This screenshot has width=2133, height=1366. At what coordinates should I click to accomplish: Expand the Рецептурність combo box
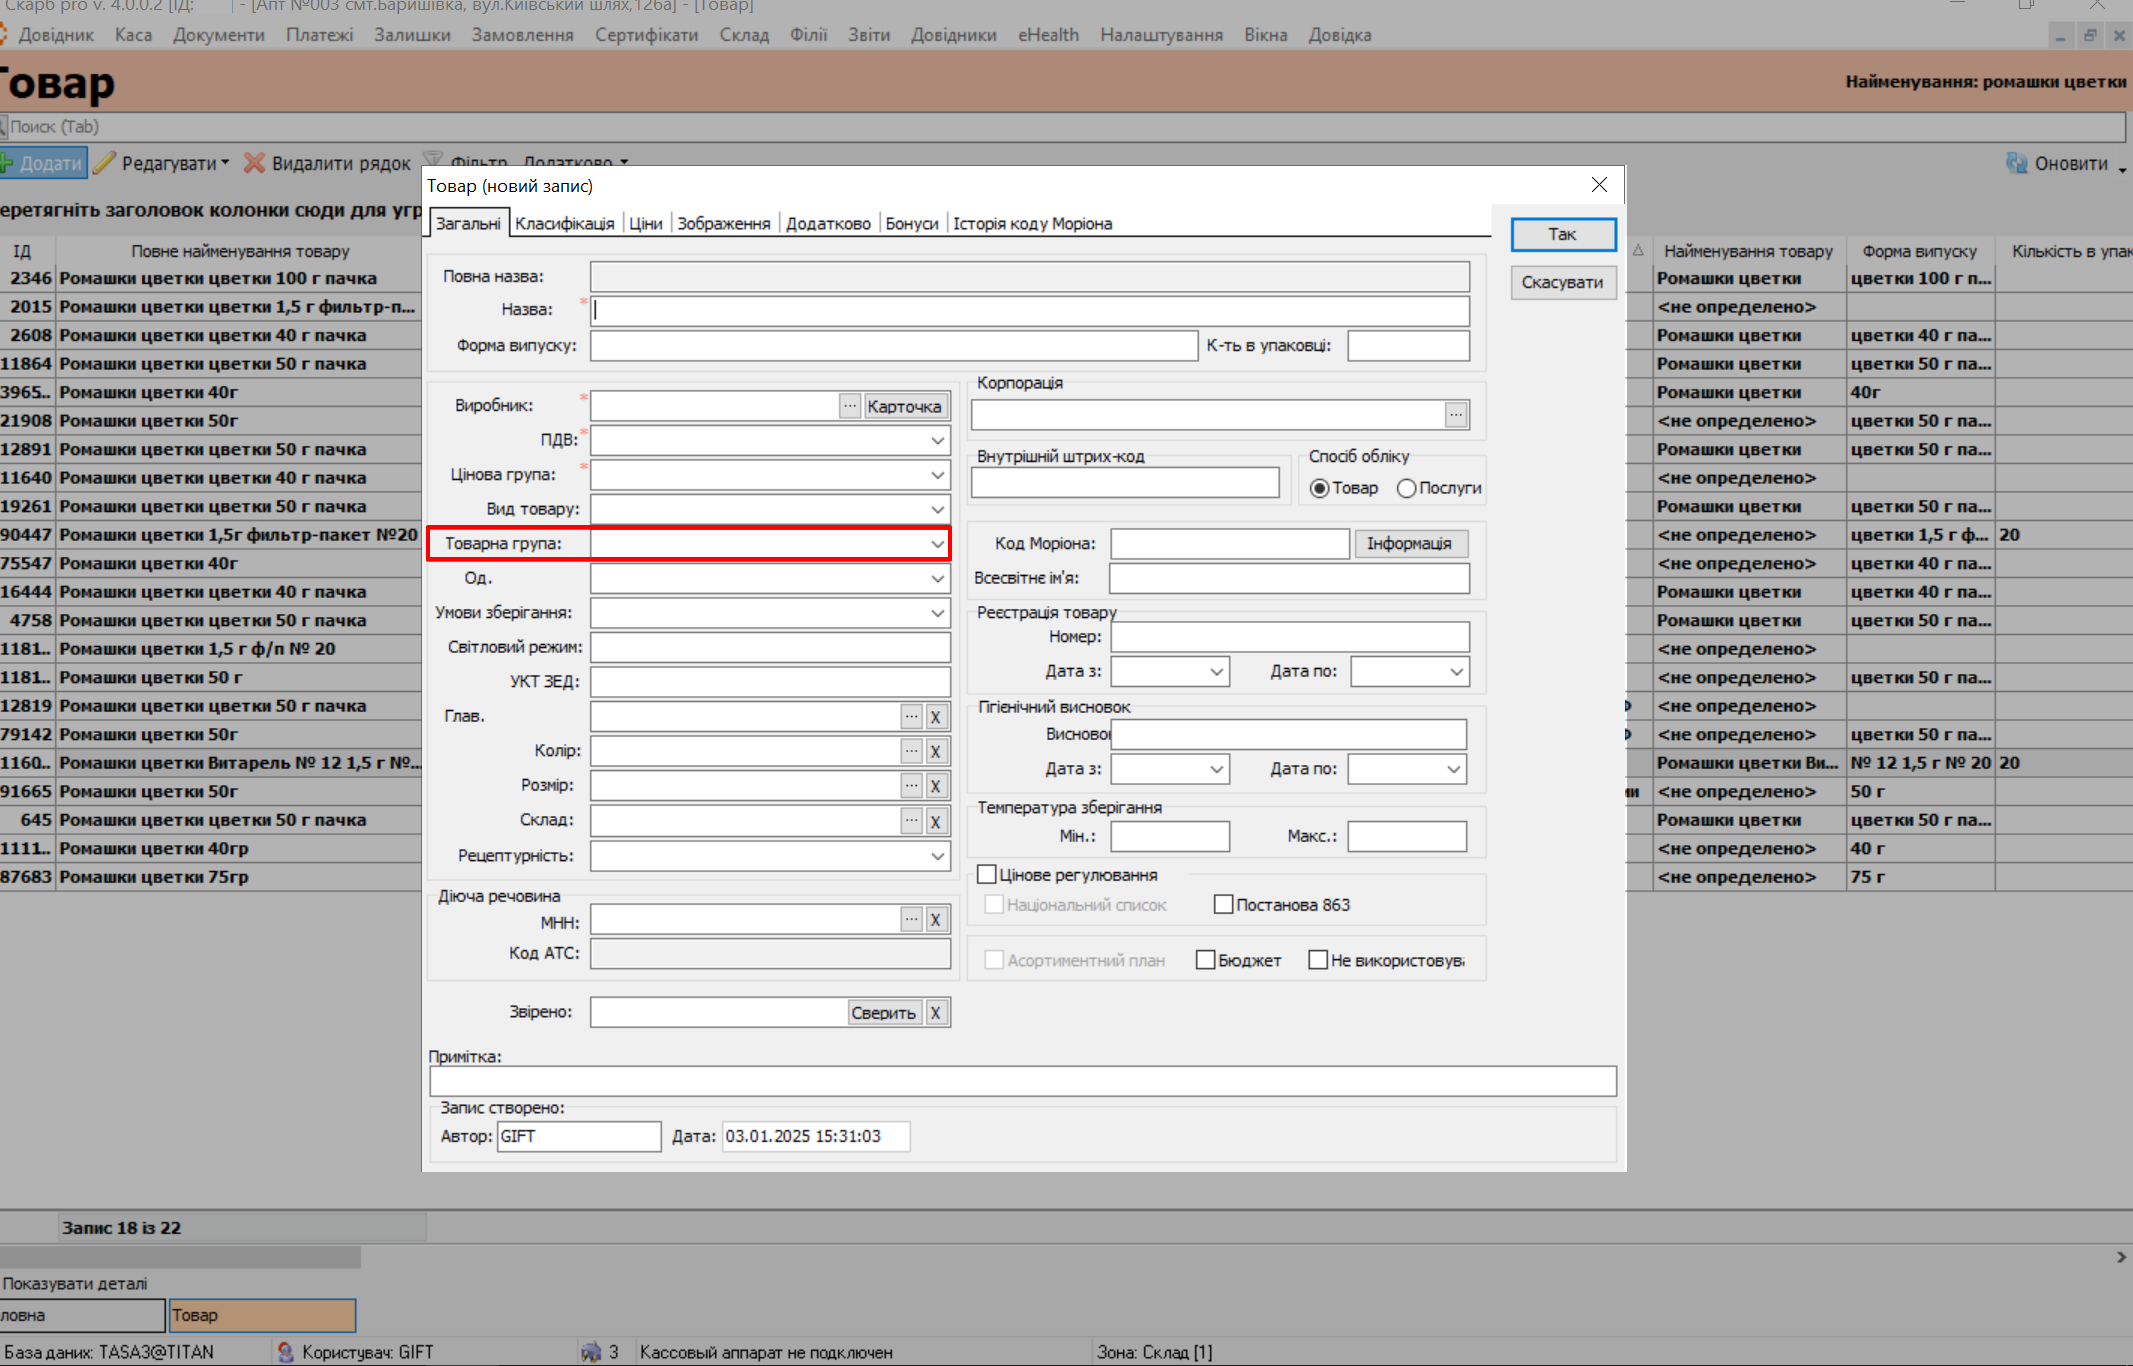[x=937, y=856]
